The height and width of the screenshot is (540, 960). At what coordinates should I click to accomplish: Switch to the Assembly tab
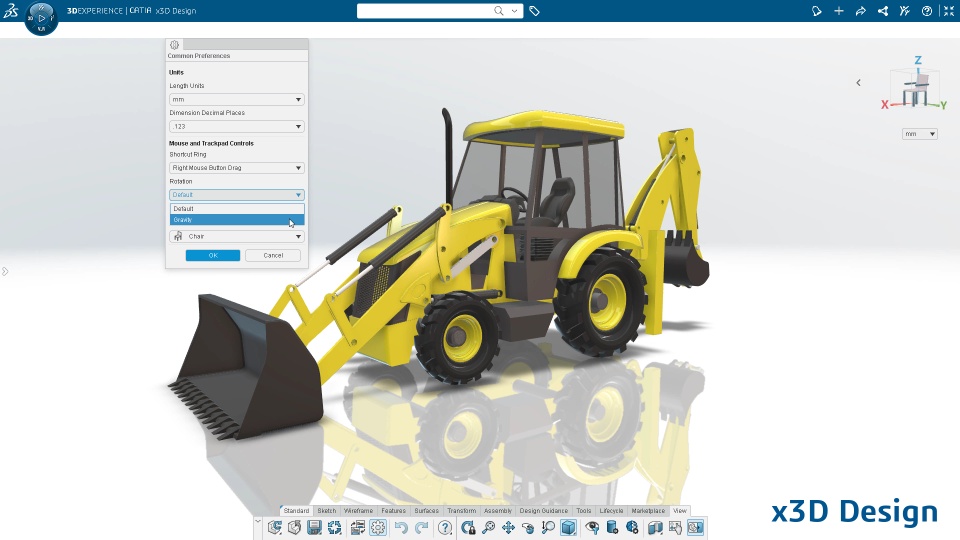[498, 511]
